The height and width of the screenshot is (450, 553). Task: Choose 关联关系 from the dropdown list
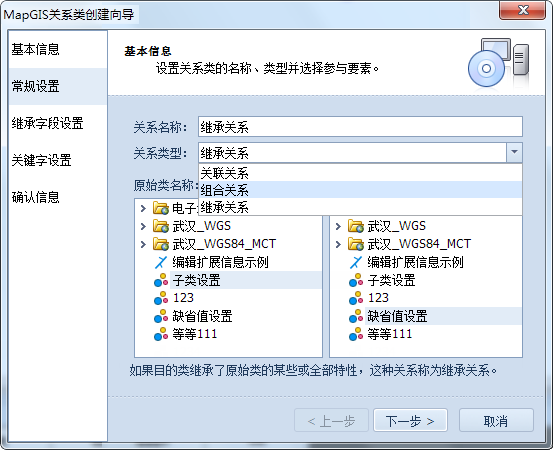pyautogui.click(x=360, y=173)
